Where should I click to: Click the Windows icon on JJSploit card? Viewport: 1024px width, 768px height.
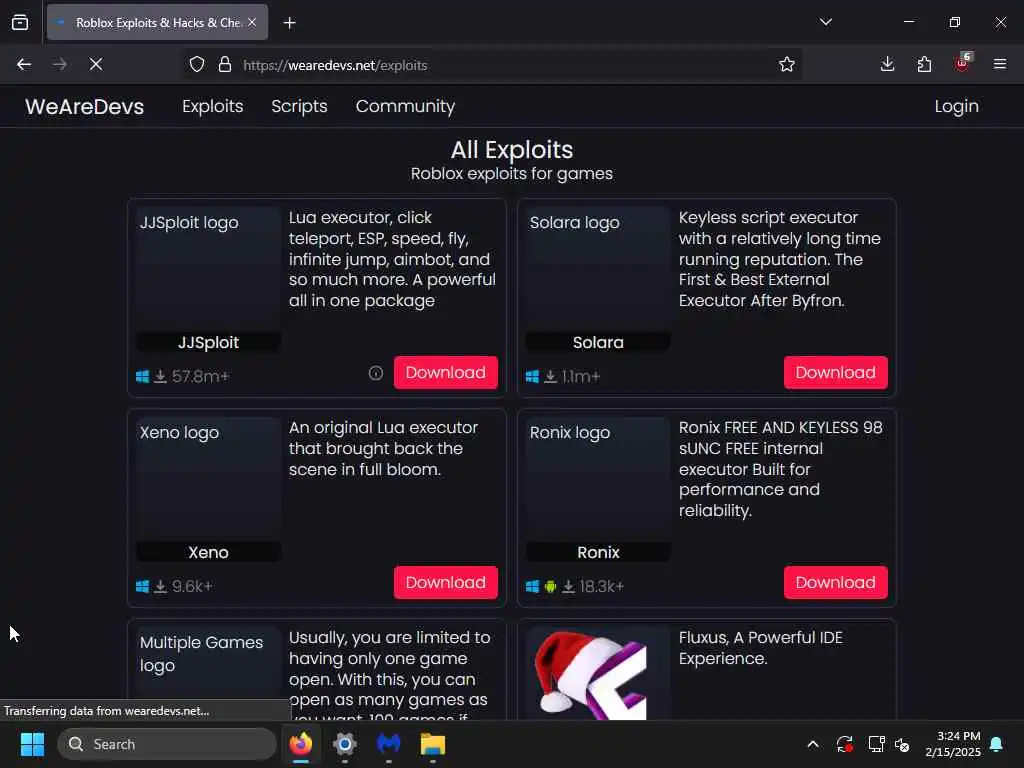point(142,377)
